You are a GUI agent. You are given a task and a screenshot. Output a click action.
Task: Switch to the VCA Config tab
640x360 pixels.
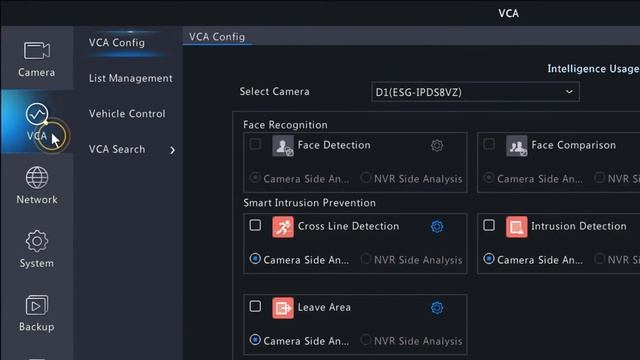(x=217, y=37)
